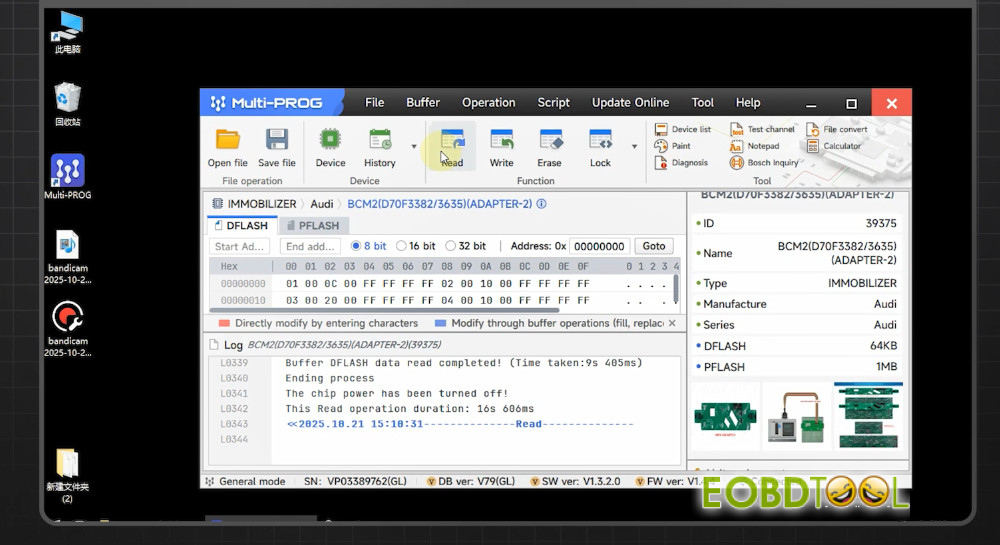Switch to 32 bit display mode
This screenshot has height=545, width=1000.
pyautogui.click(x=451, y=246)
